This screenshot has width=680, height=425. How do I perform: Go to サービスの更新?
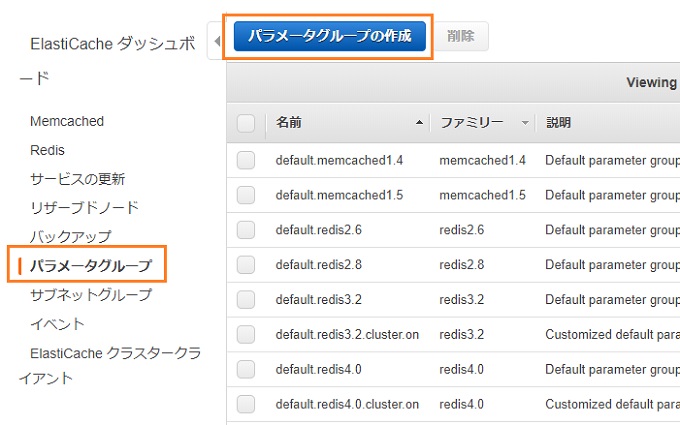78,179
